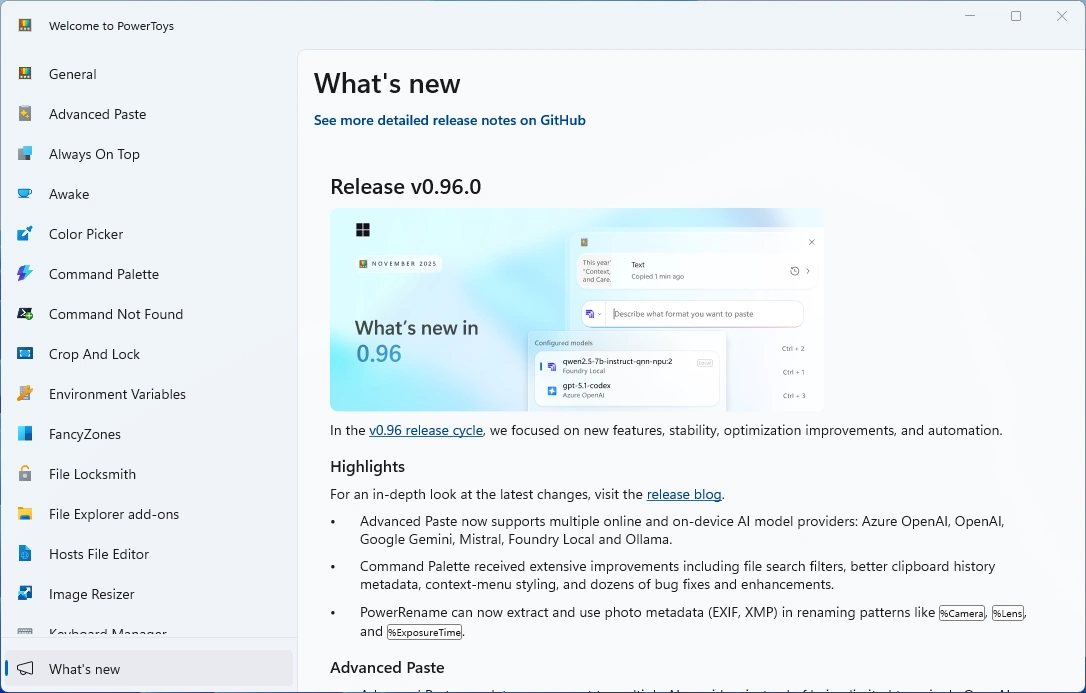Click the File Locksmith padlock icon
Viewport: 1086px width, 693px height.
25,474
